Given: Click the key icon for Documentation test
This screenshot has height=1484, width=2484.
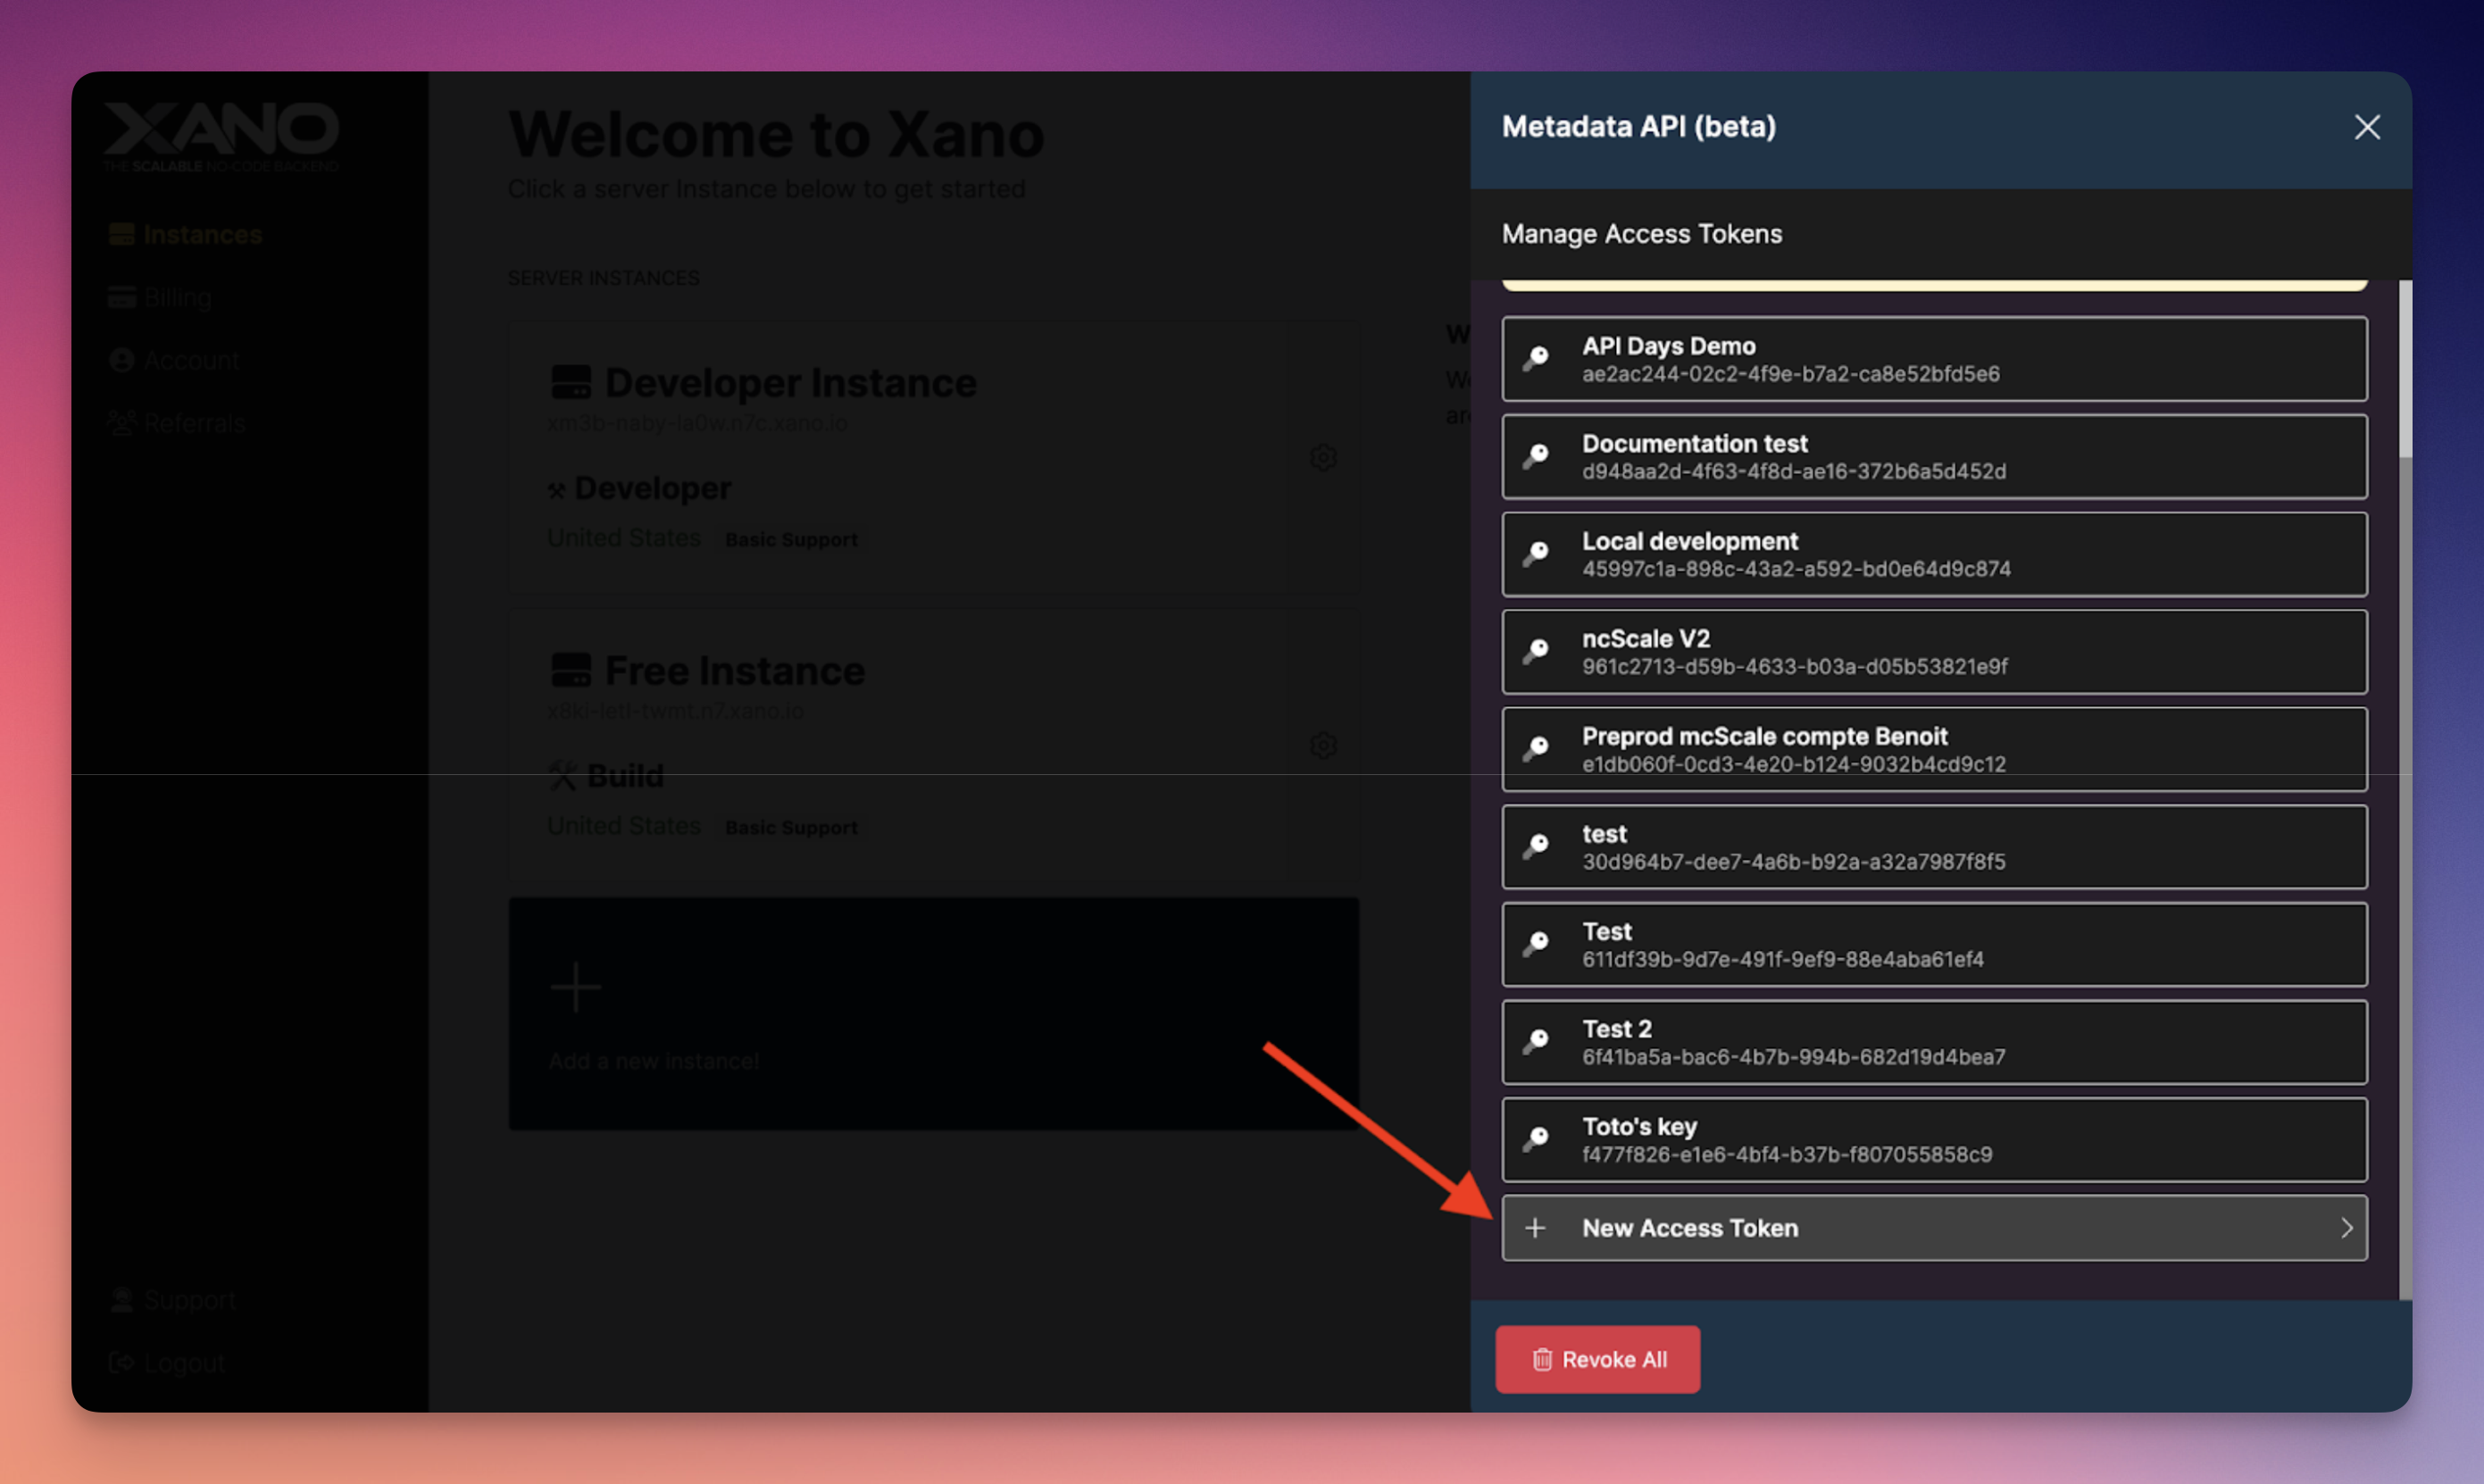Looking at the screenshot, I should tap(1536, 456).
